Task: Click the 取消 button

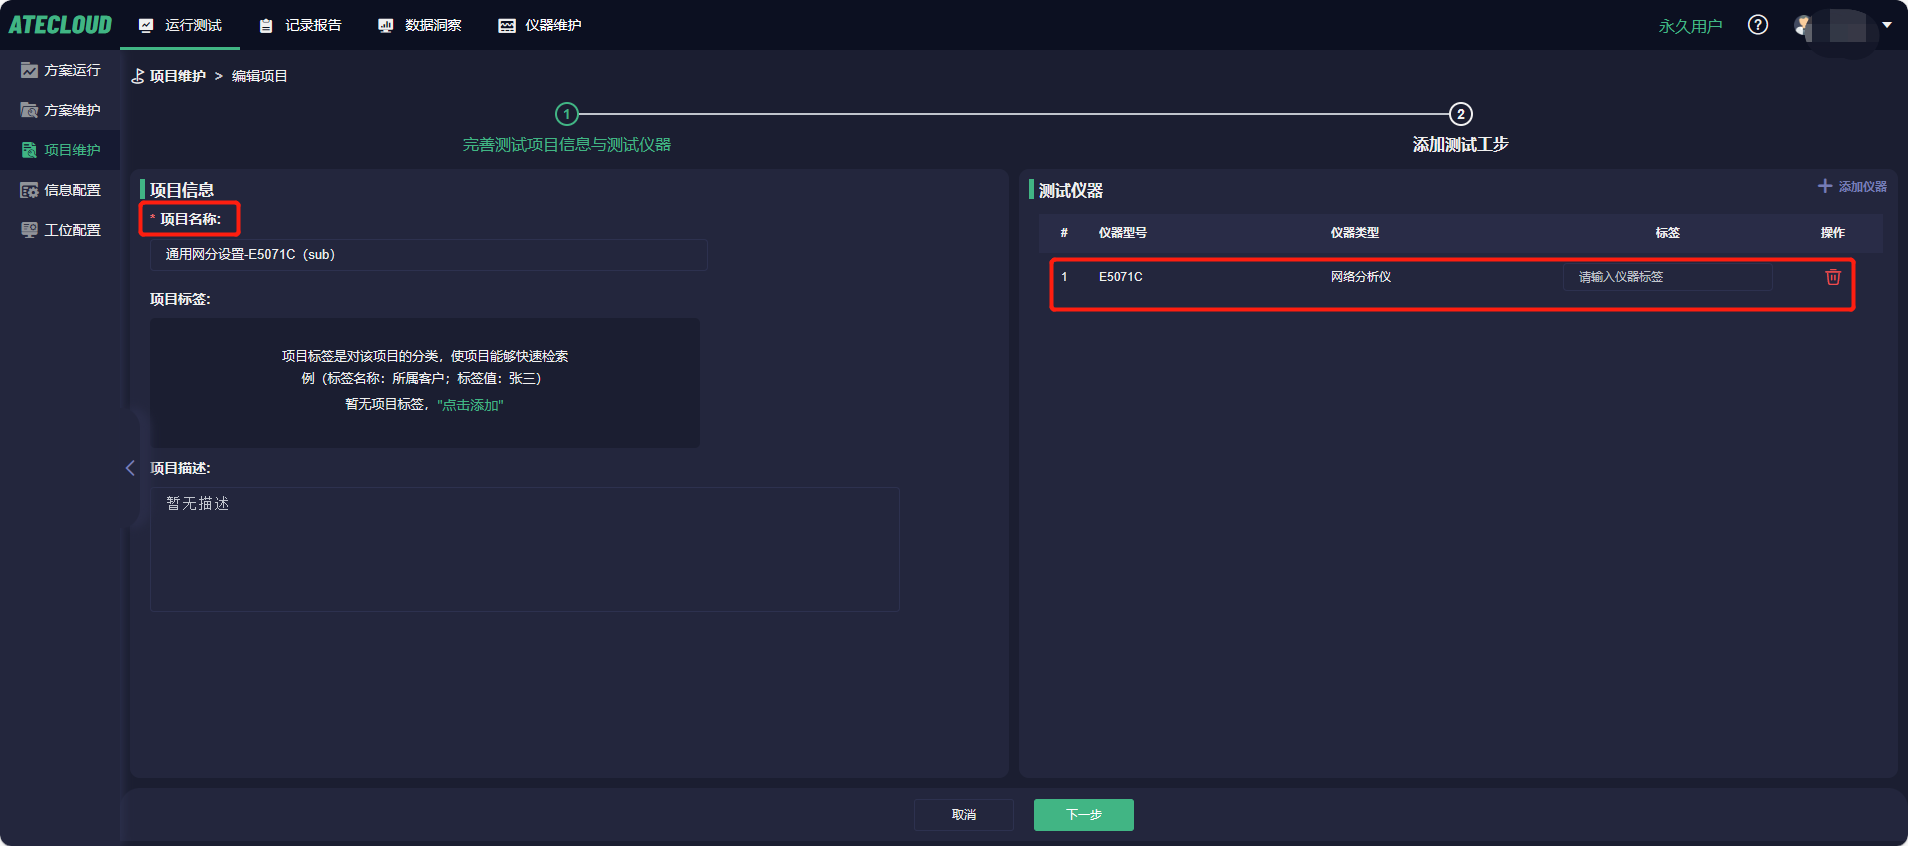Action: pyautogui.click(x=964, y=815)
